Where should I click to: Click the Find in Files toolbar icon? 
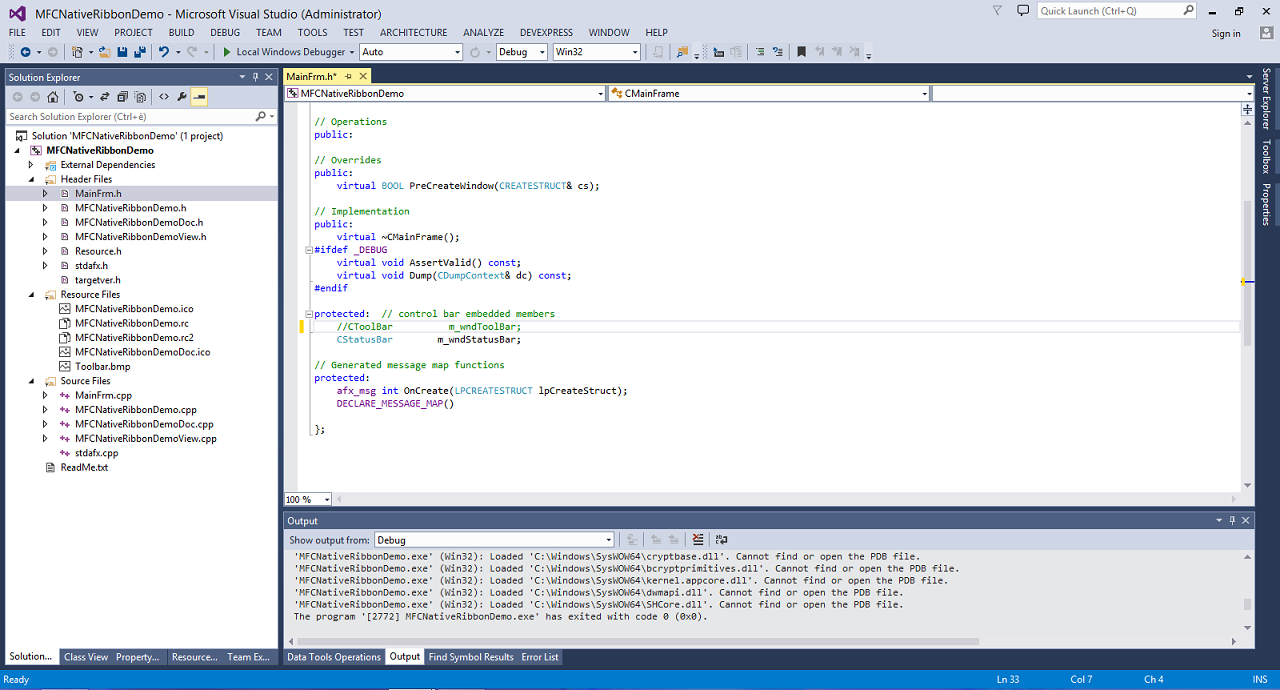click(x=683, y=52)
